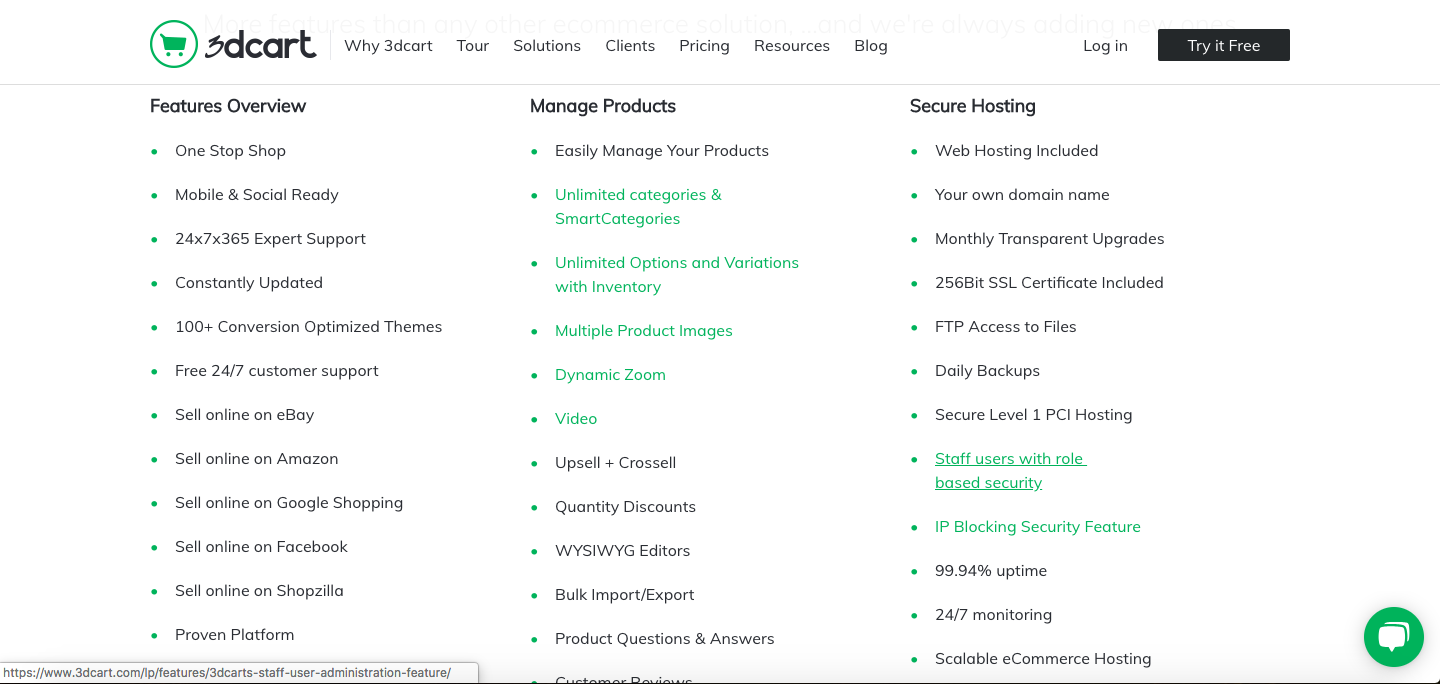Click 24x7x365 Expert Support text
This screenshot has height=684, width=1440.
click(x=270, y=239)
